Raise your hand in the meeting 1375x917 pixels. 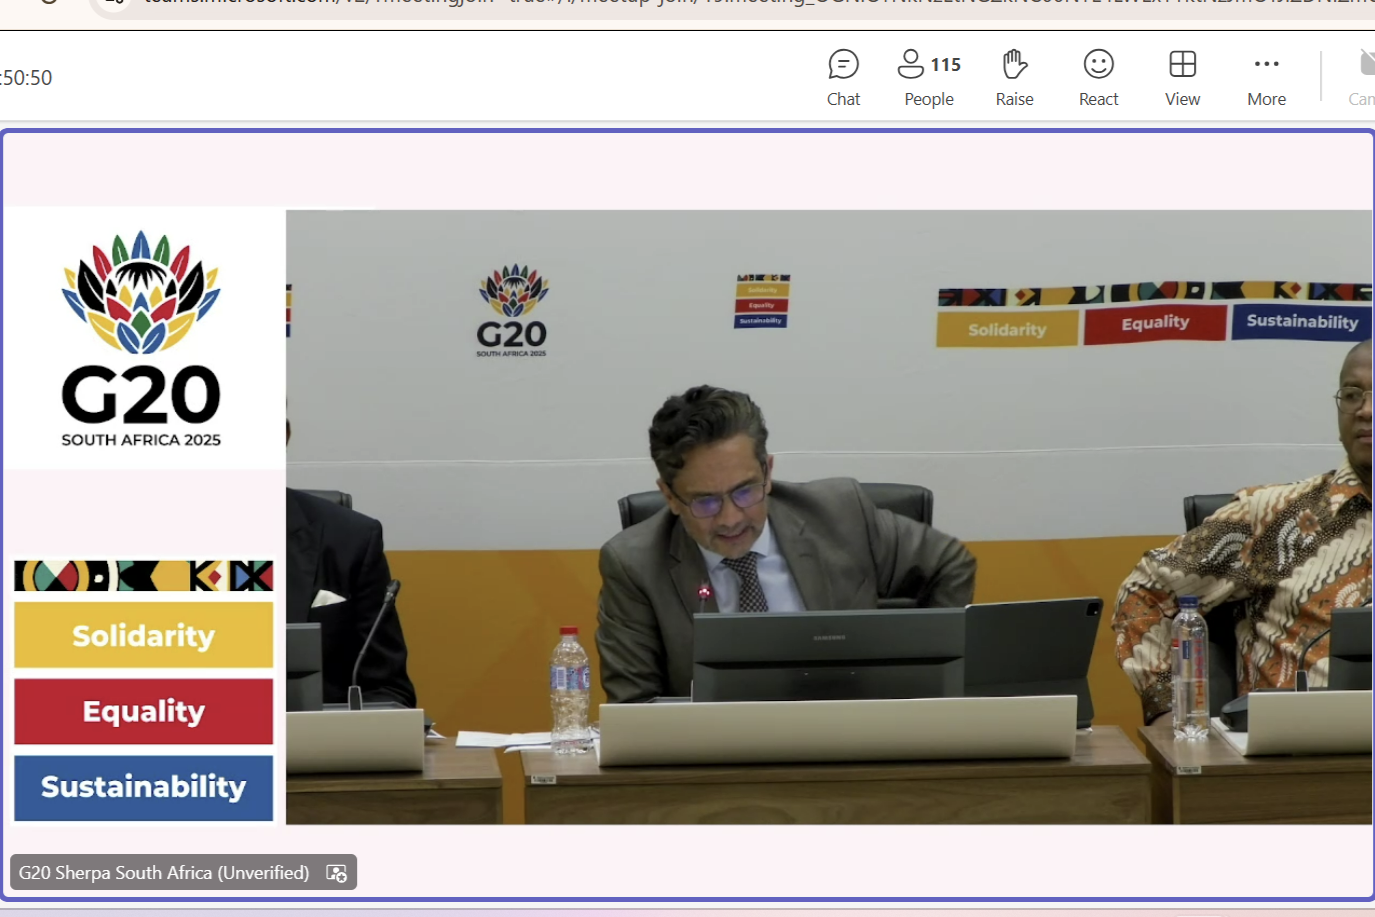(1014, 78)
